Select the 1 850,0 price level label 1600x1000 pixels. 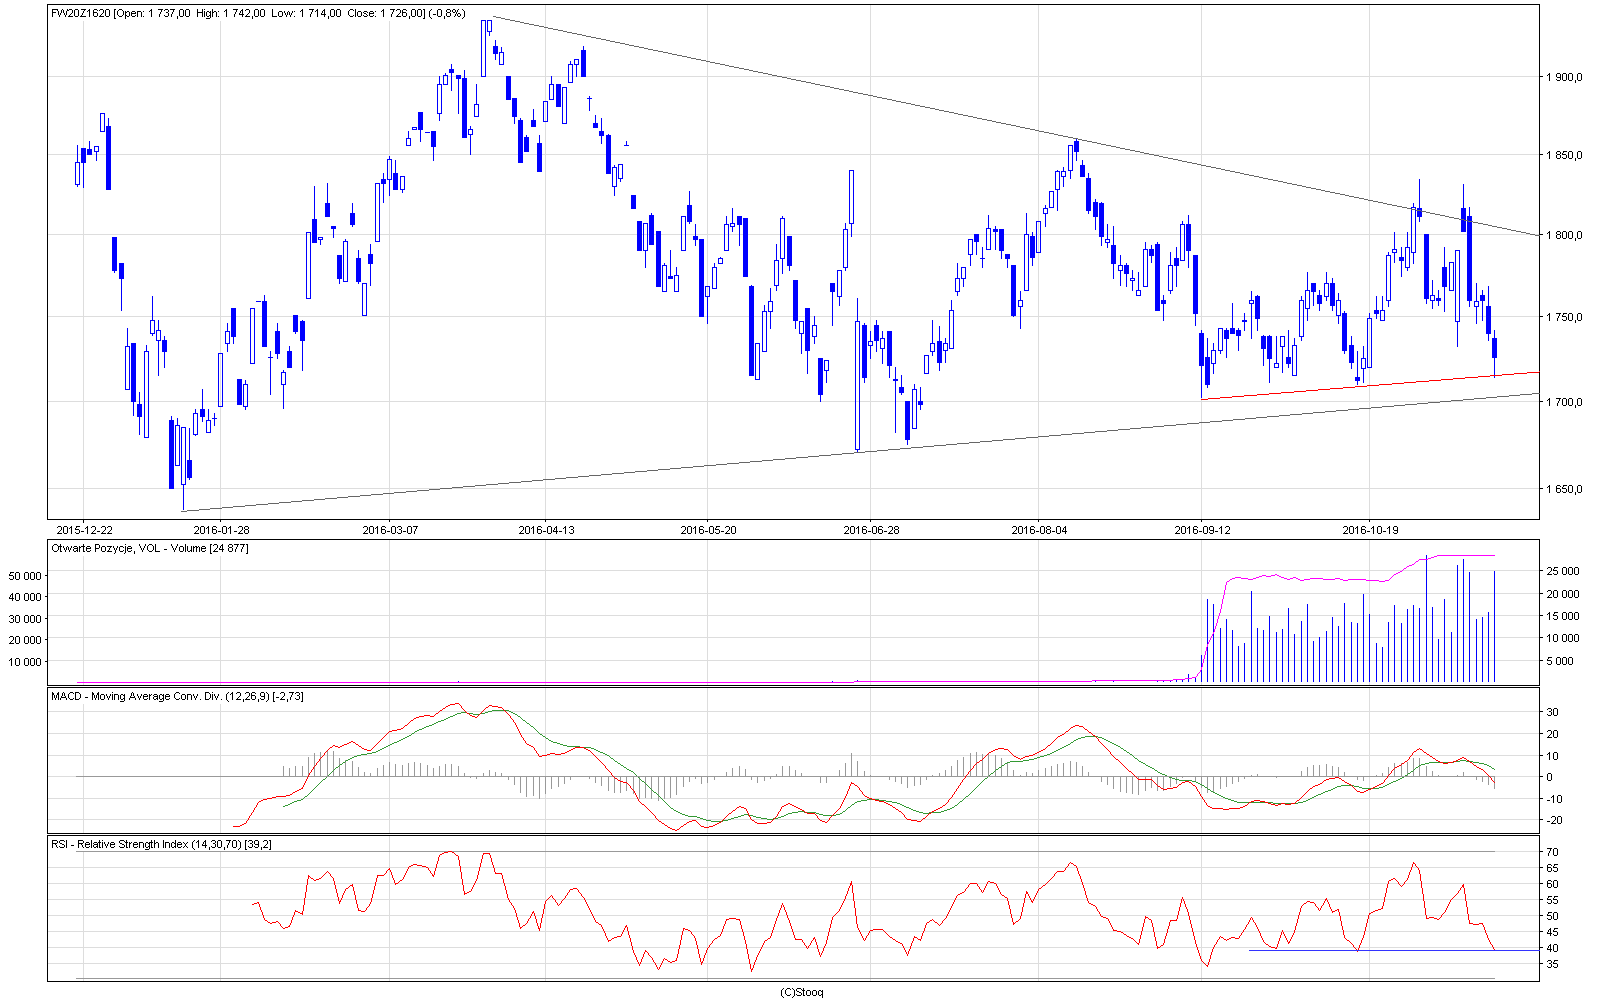click(1564, 155)
